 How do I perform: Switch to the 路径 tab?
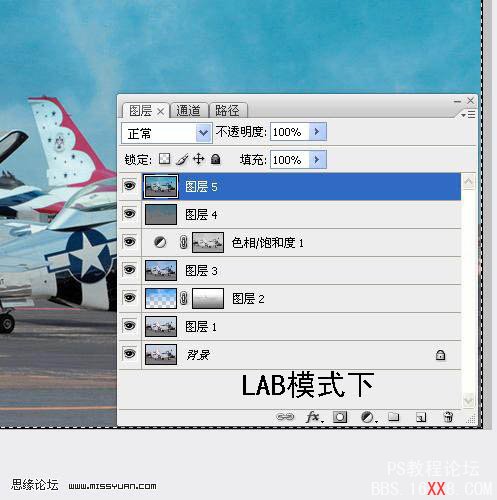click(228, 110)
